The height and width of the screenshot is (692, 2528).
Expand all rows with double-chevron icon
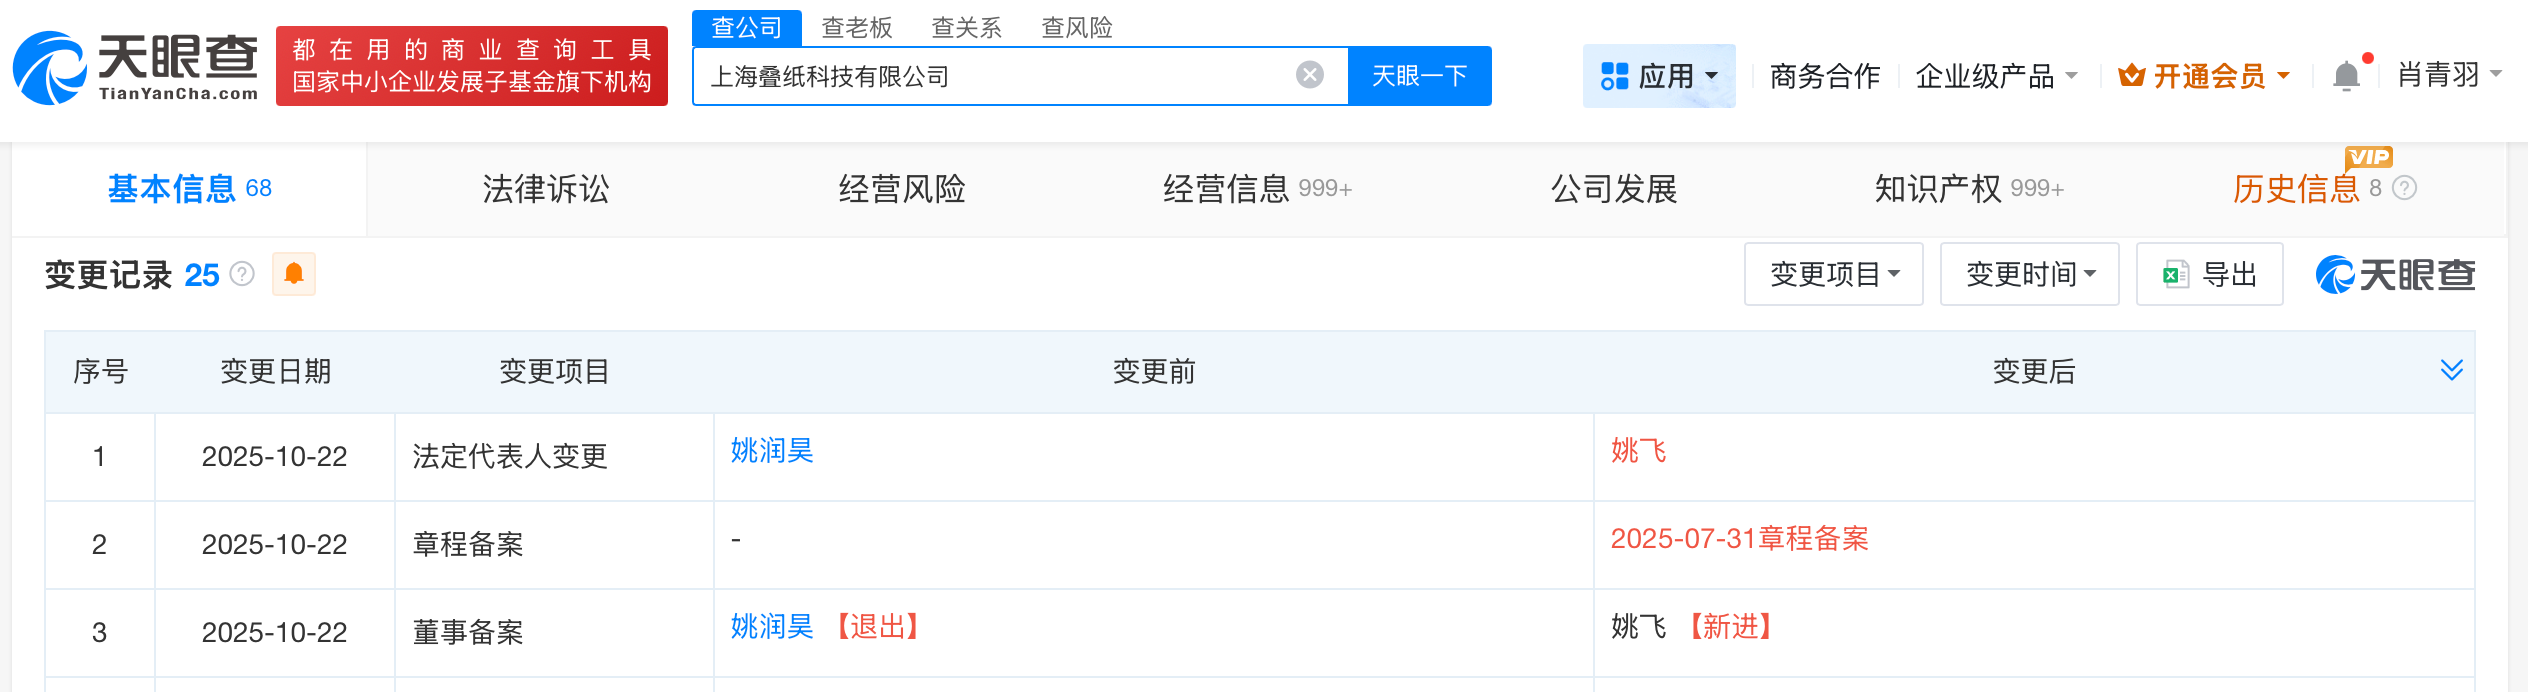point(2451,371)
